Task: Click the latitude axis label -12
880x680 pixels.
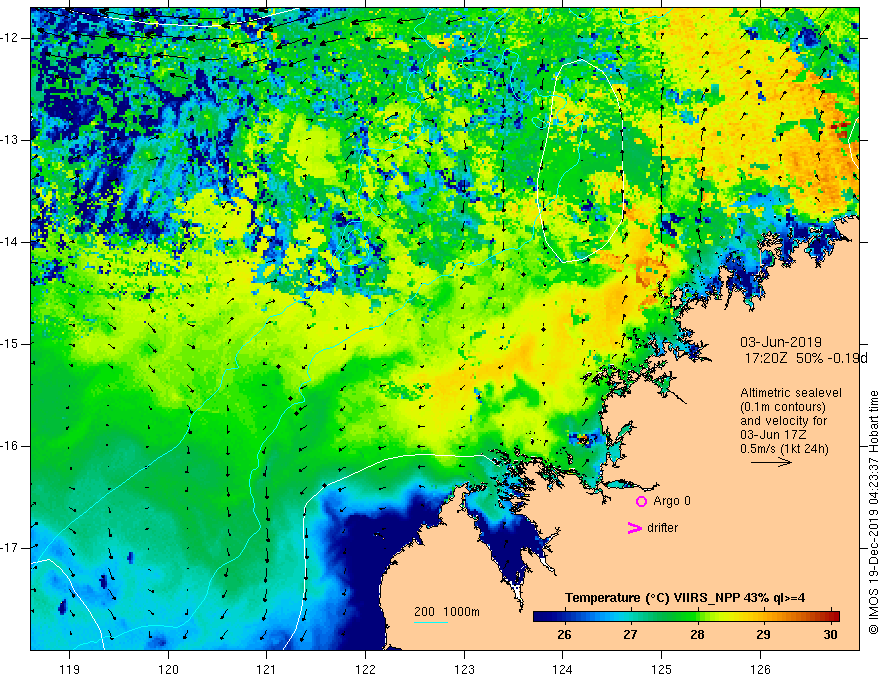Action: (10, 38)
